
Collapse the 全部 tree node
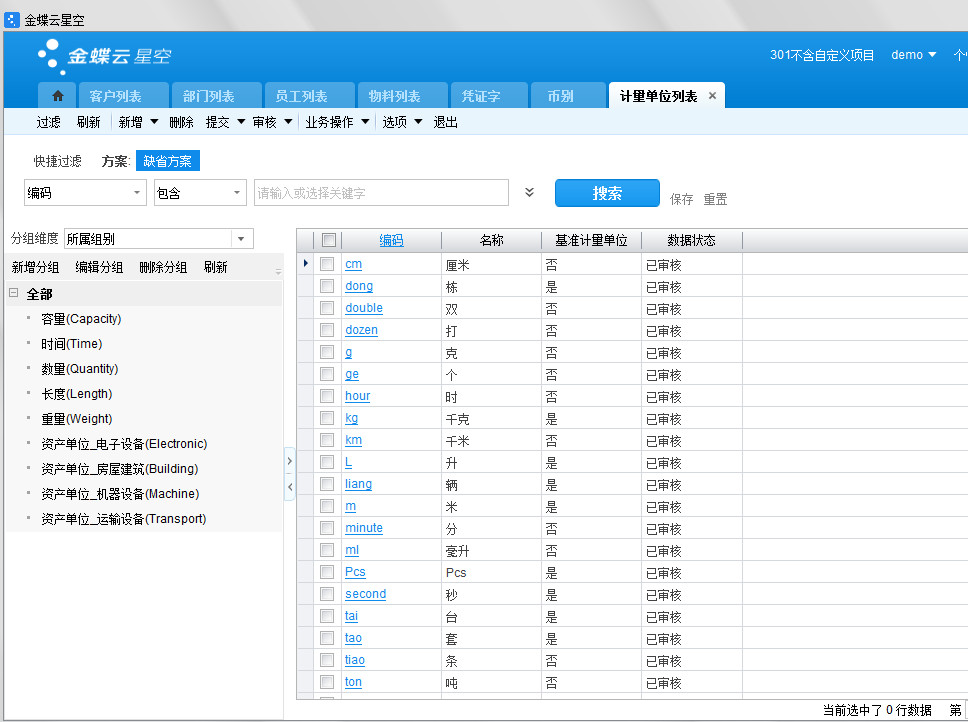pos(14,294)
